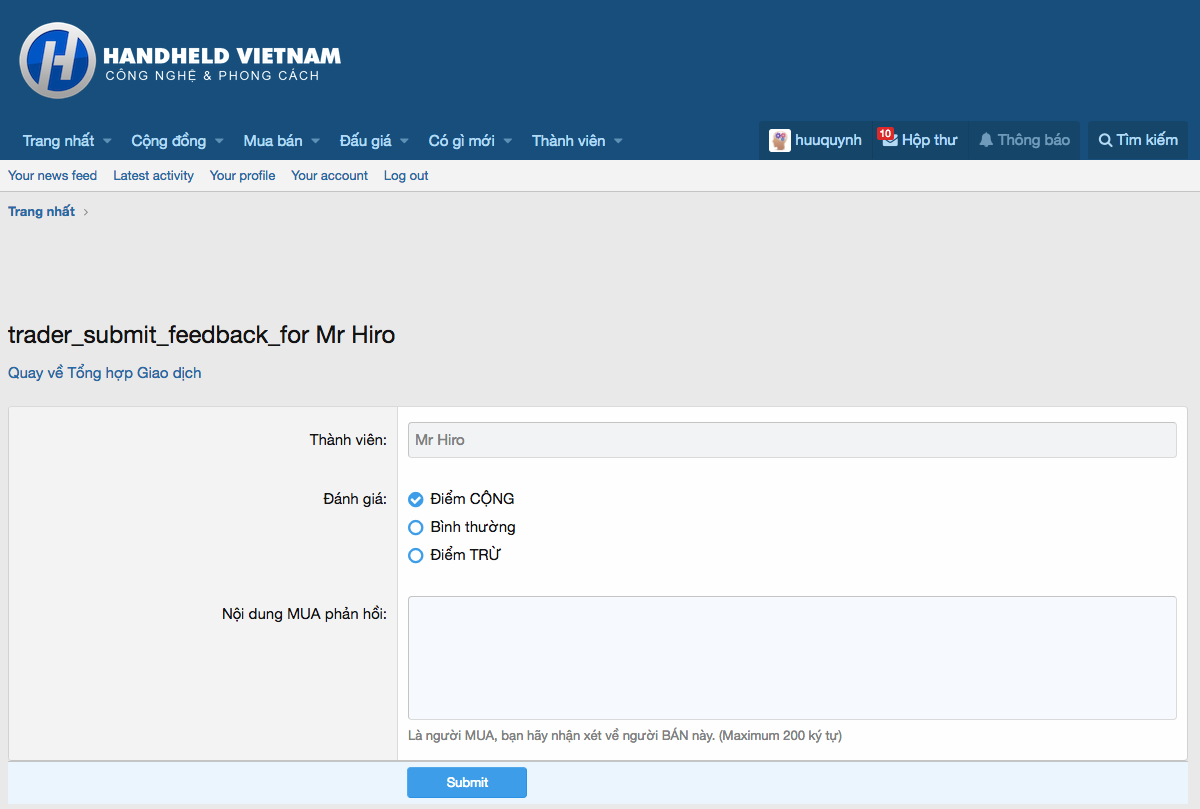Image resolution: width=1200 pixels, height=809 pixels.
Task: Expand the Cộng đồng dropdown arrow
Action: (219, 141)
